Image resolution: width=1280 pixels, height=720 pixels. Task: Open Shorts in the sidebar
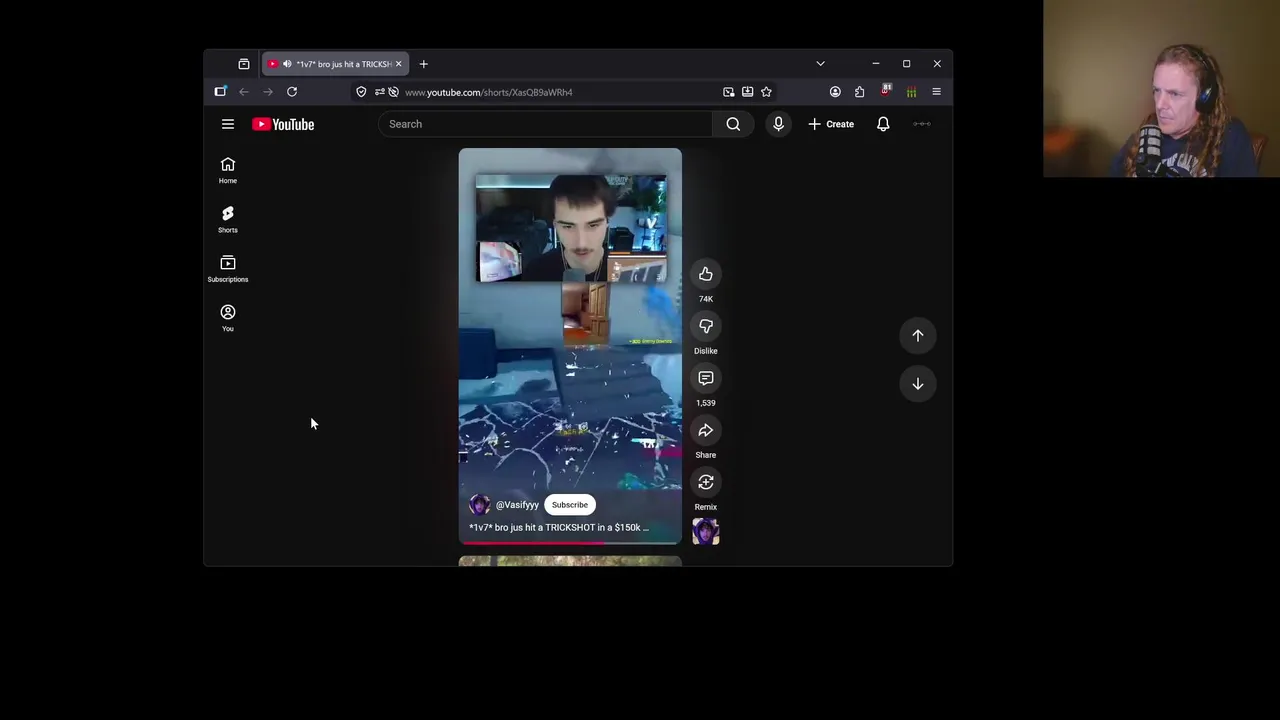pos(228,219)
